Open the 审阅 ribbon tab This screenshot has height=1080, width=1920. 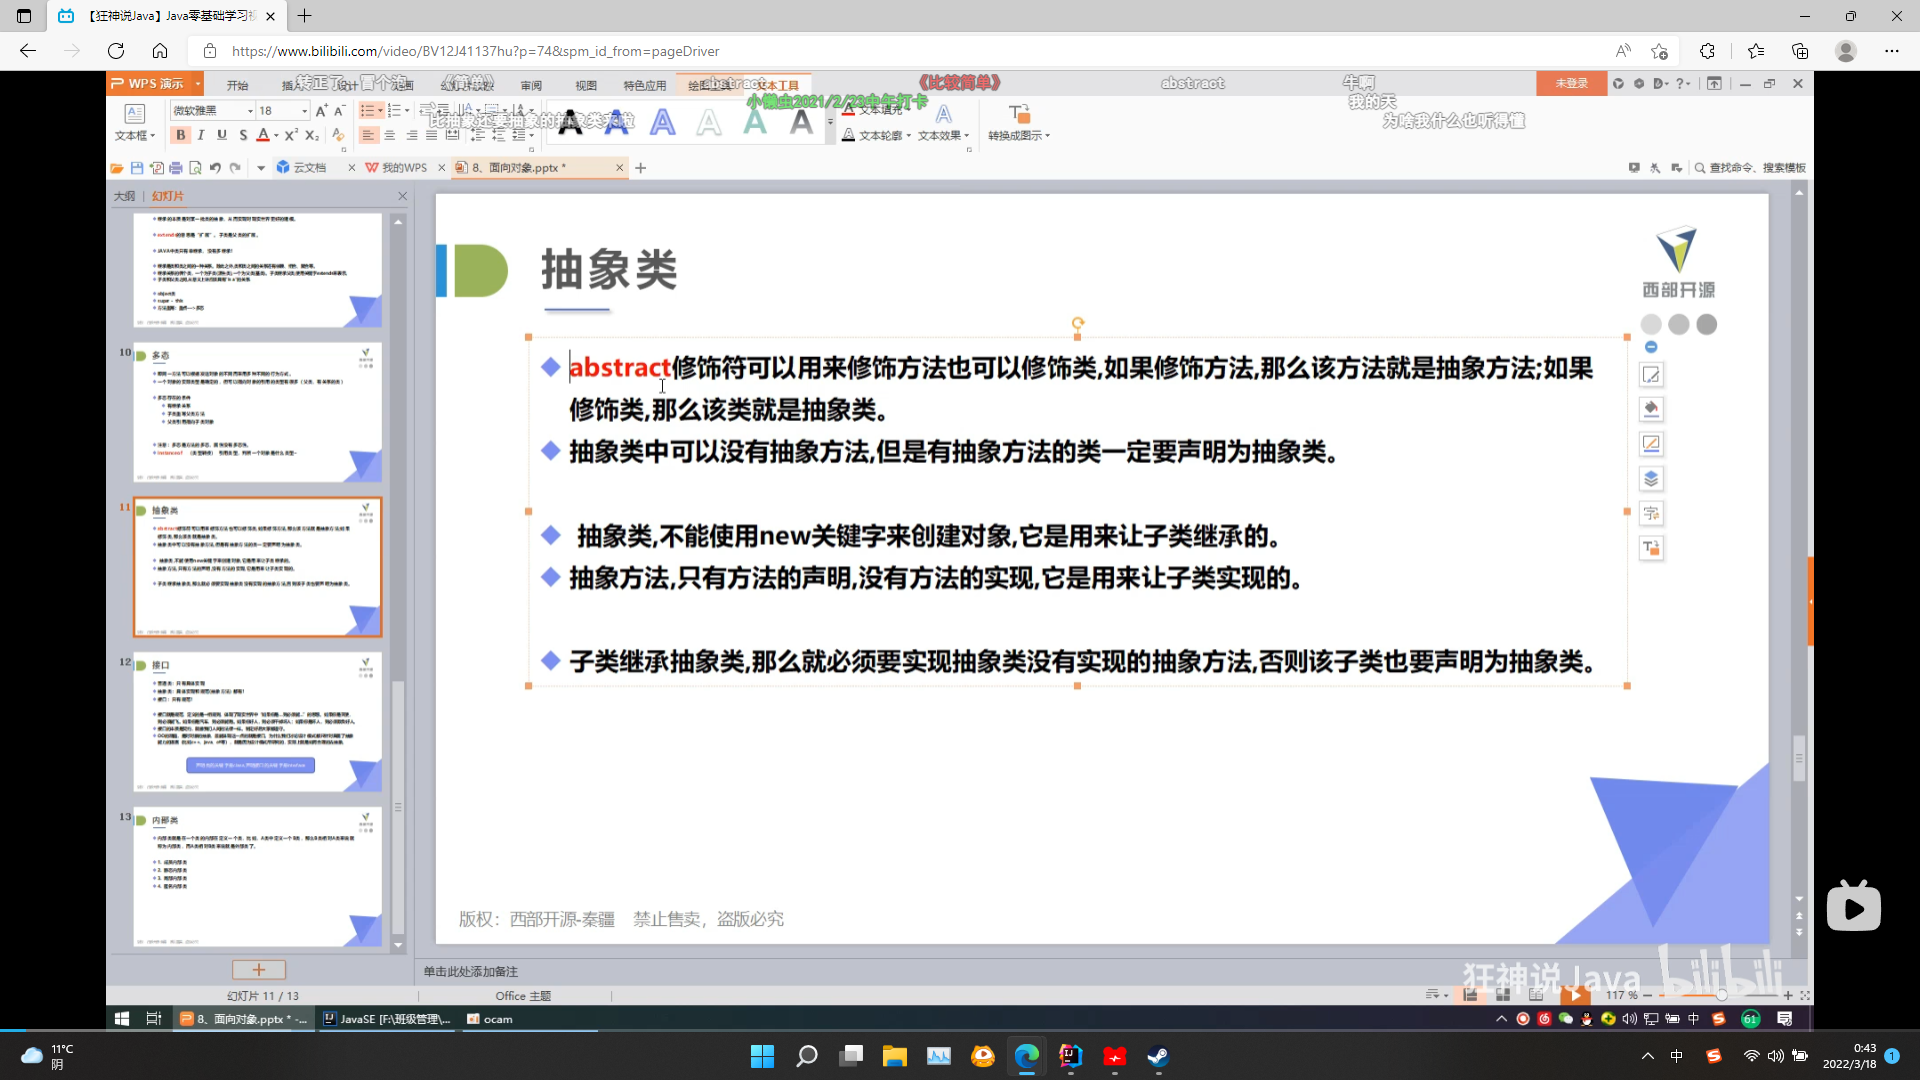point(531,85)
